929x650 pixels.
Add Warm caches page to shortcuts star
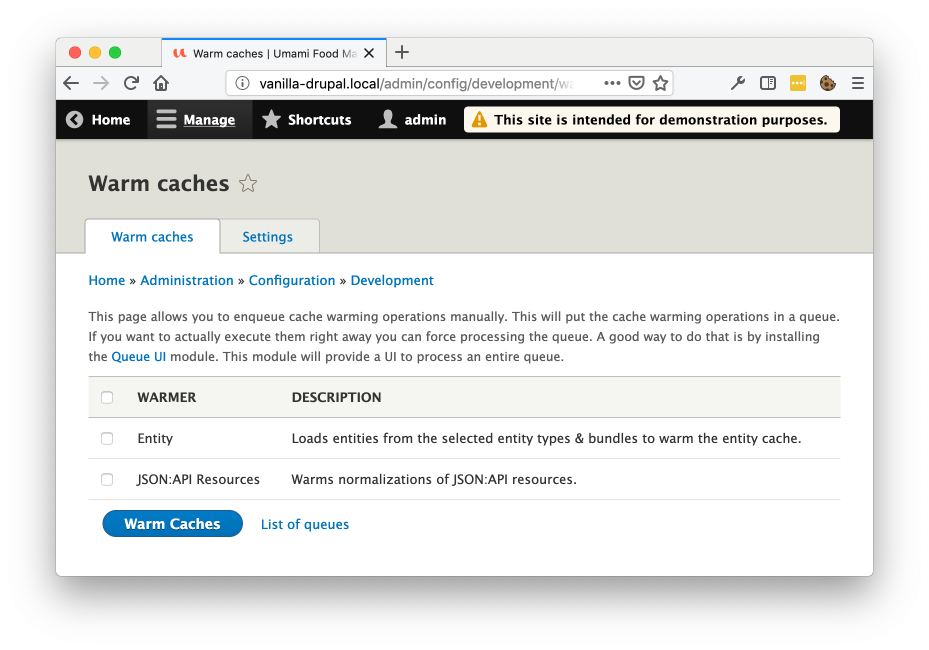click(248, 184)
